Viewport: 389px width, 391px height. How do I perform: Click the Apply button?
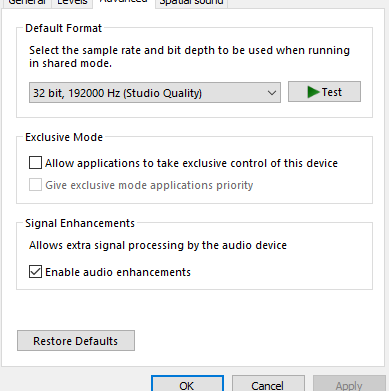point(349,384)
